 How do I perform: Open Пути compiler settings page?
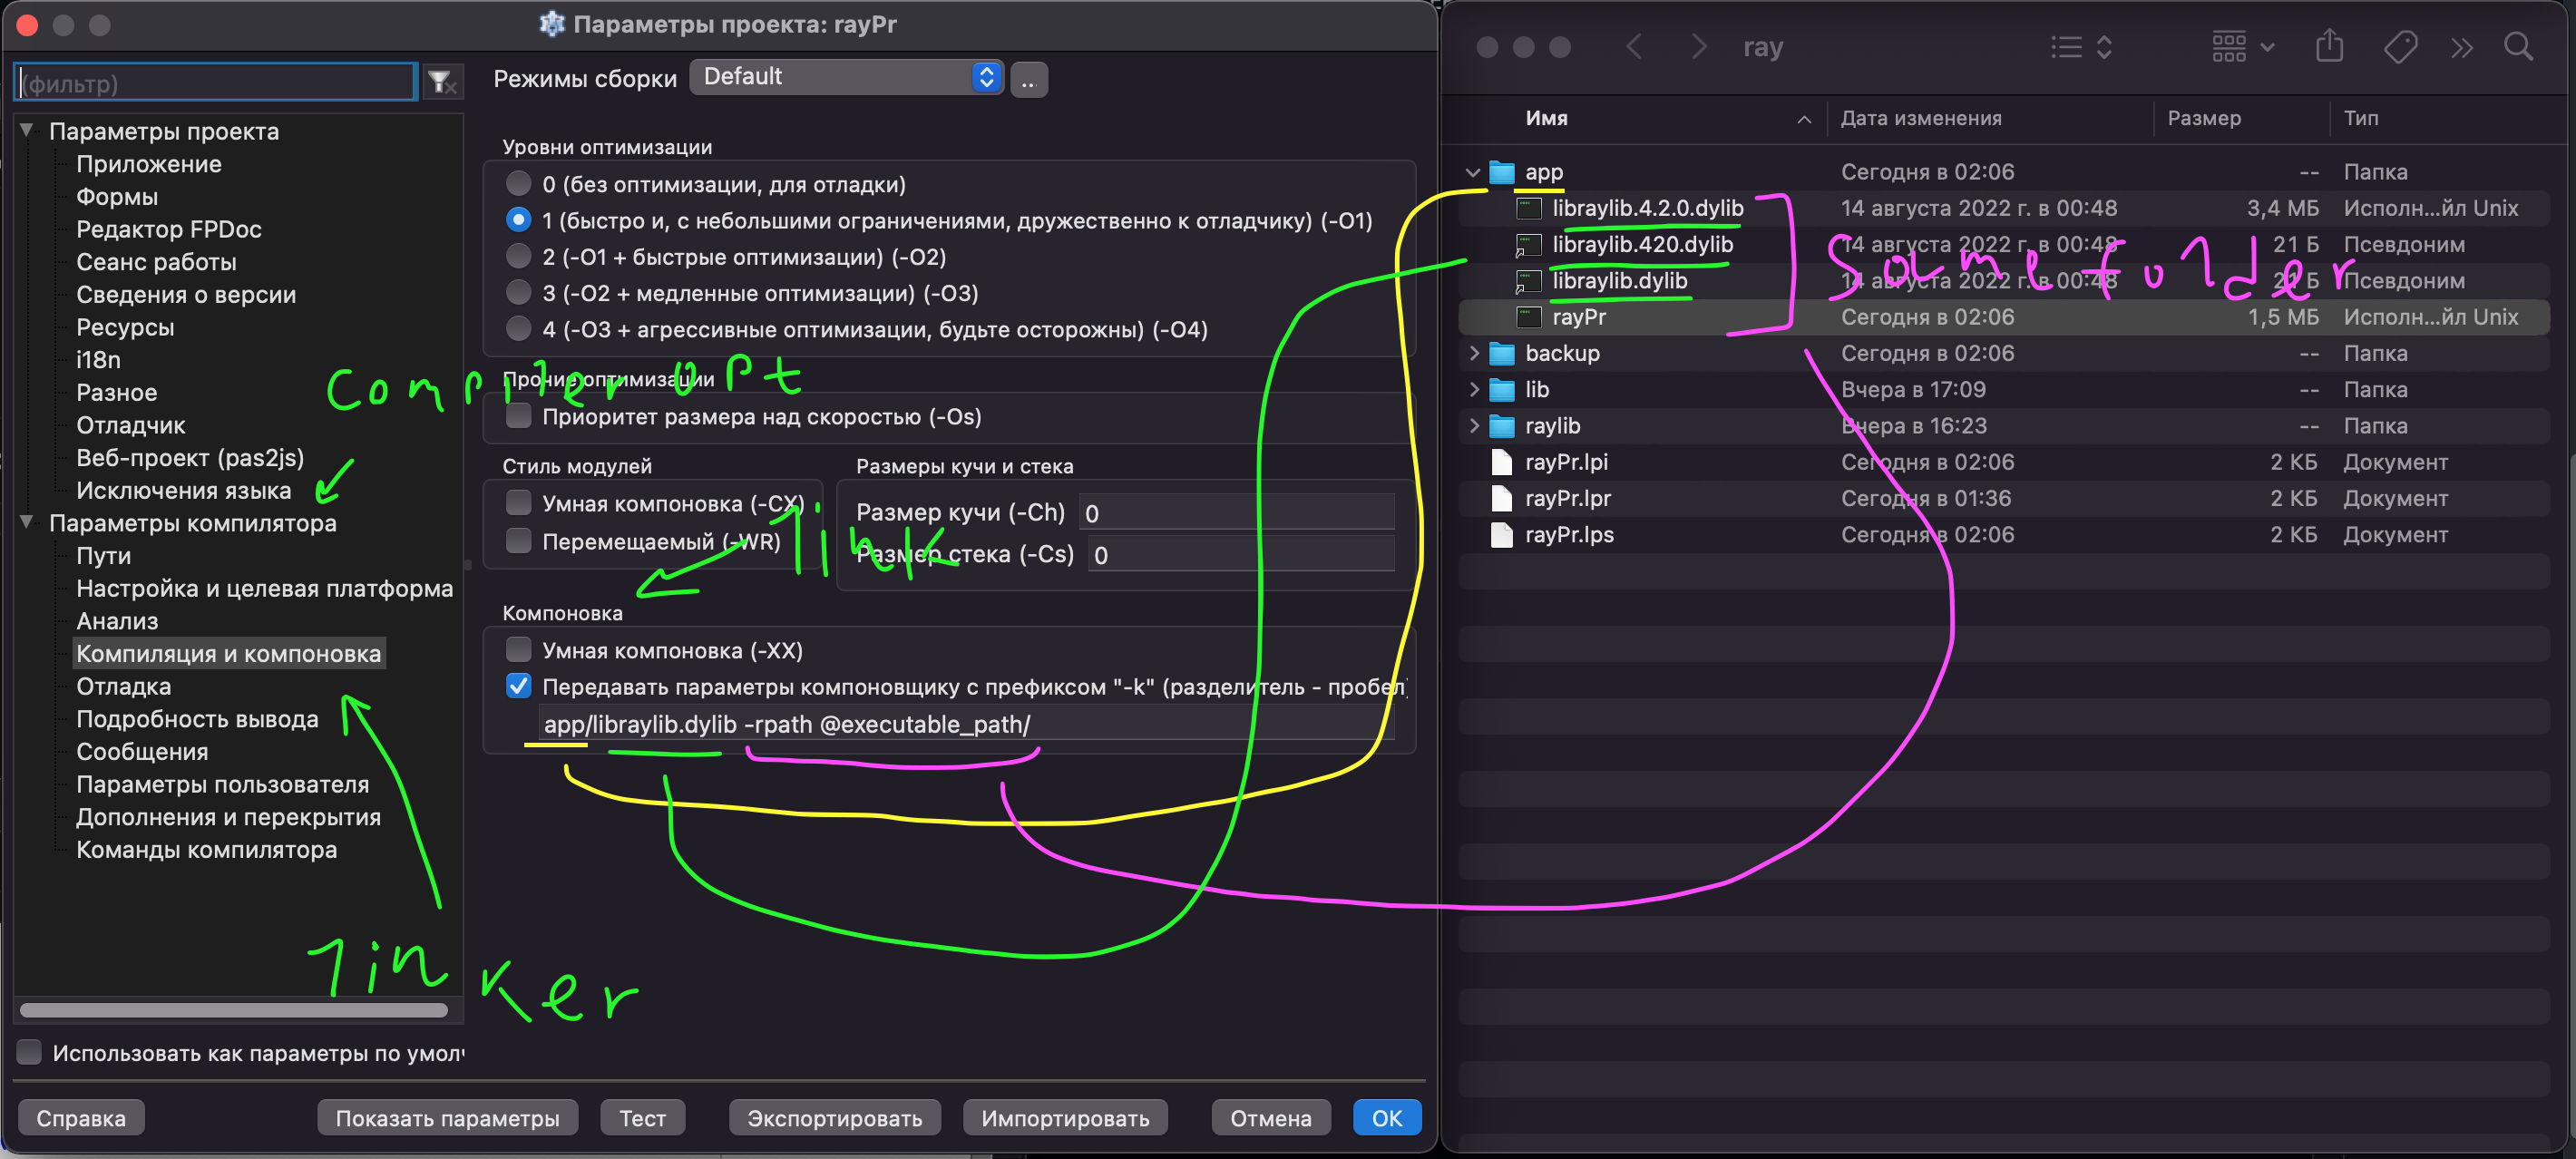pos(104,556)
